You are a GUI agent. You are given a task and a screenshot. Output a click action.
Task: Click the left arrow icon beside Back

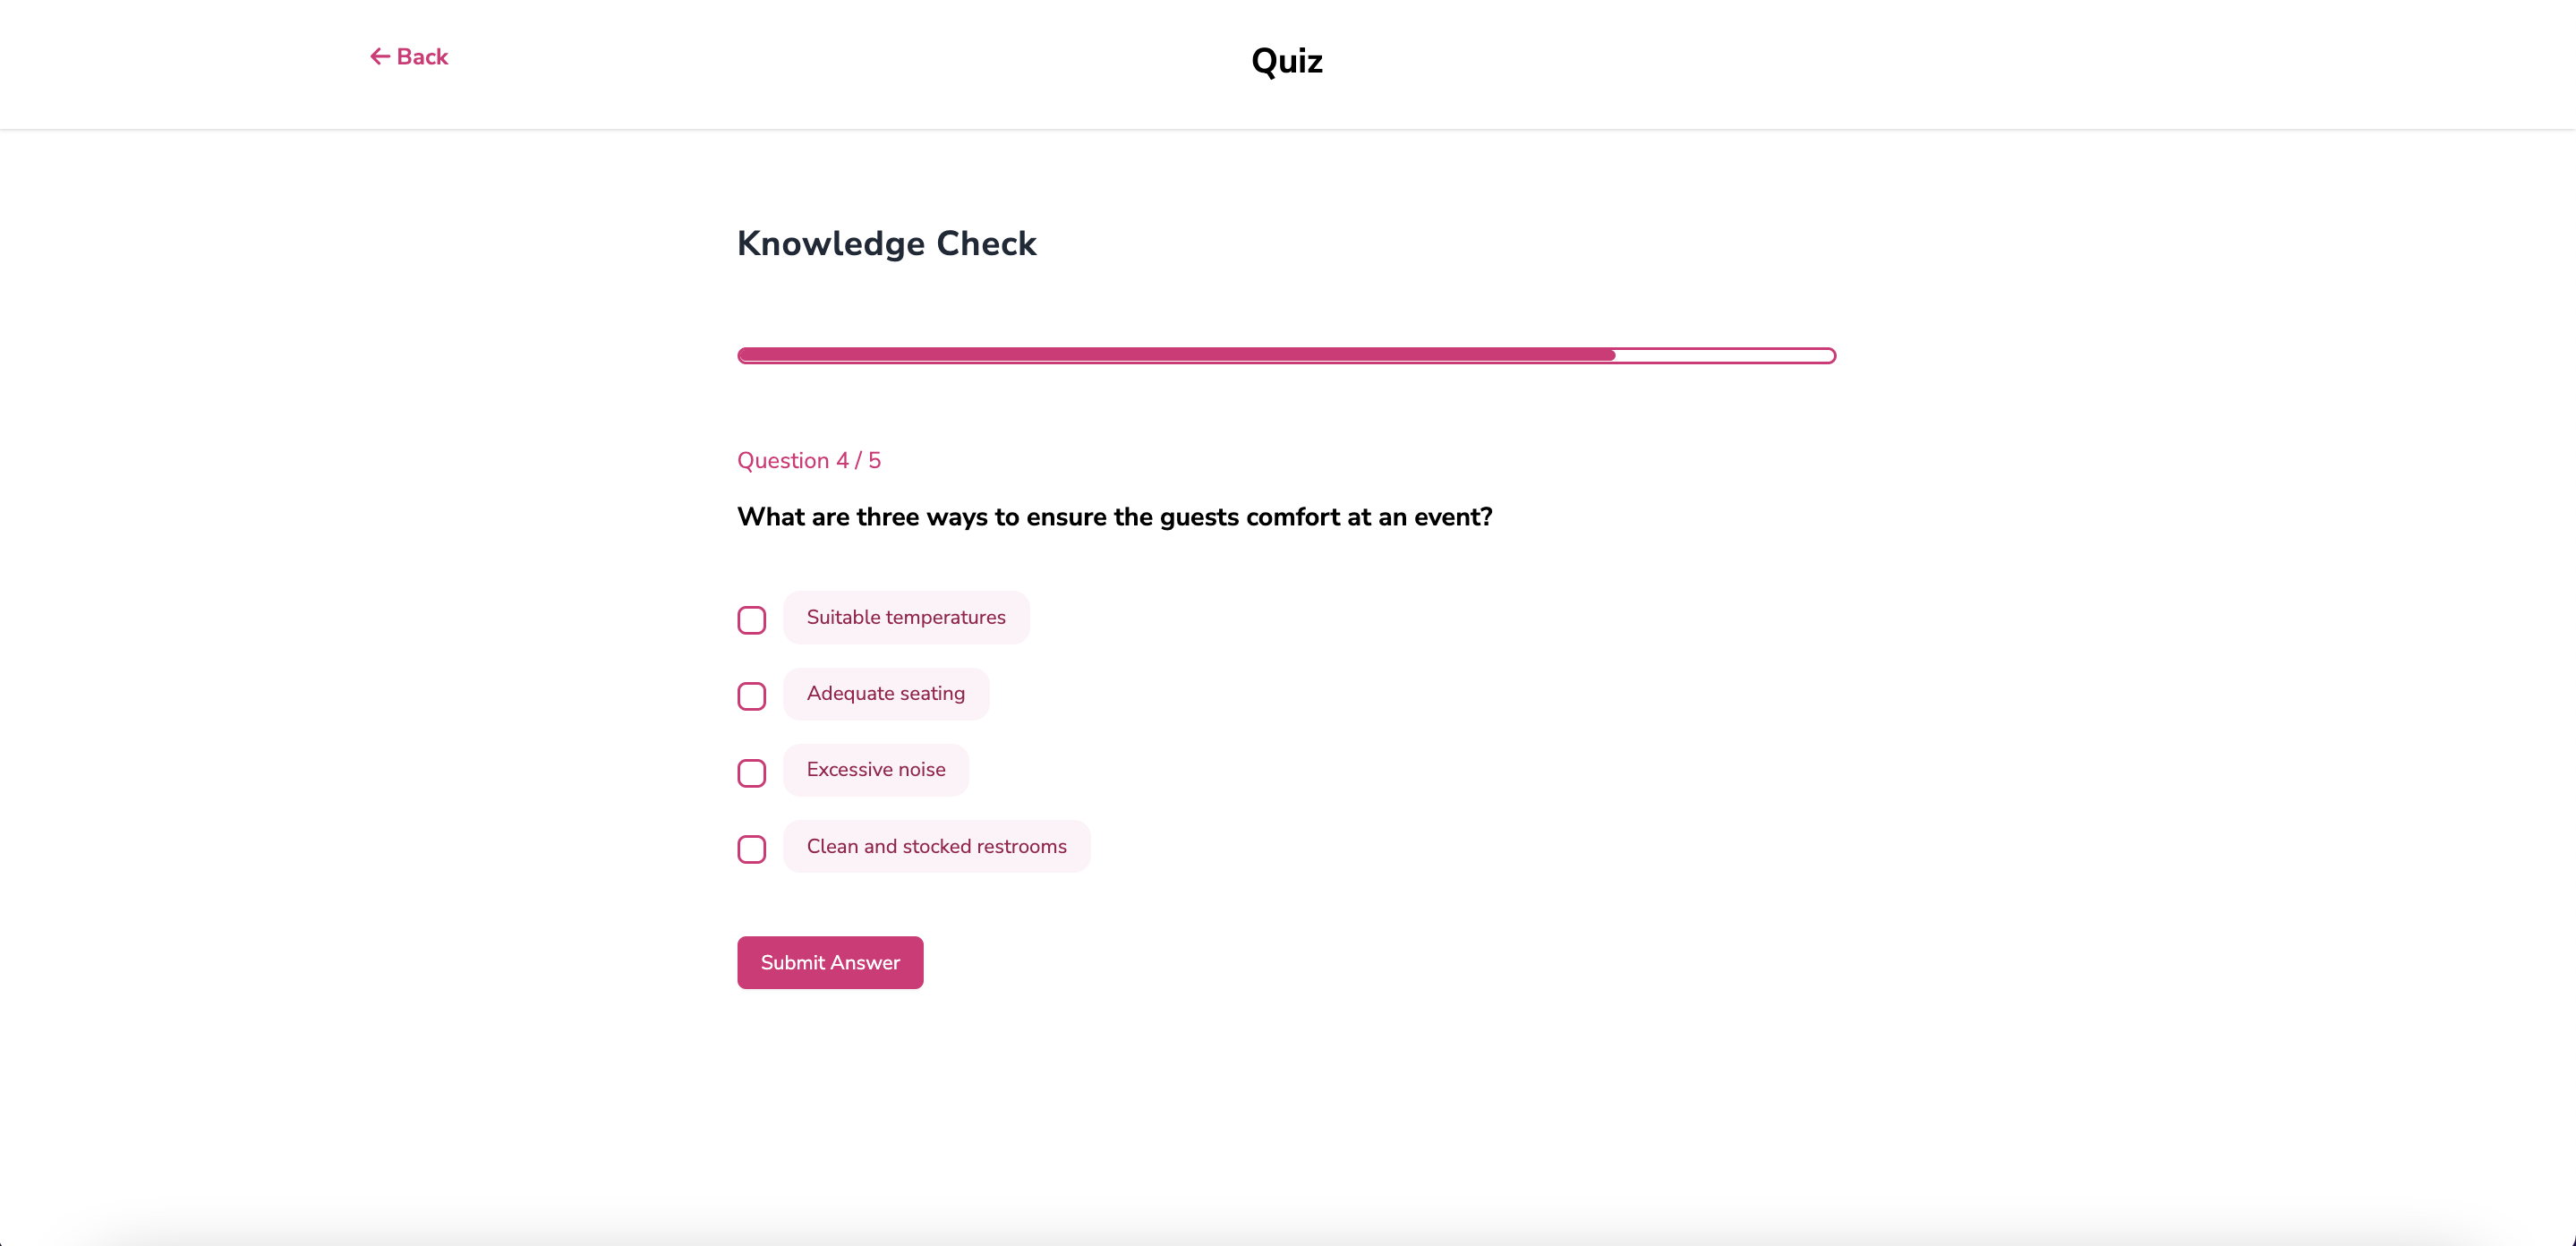pos(379,57)
